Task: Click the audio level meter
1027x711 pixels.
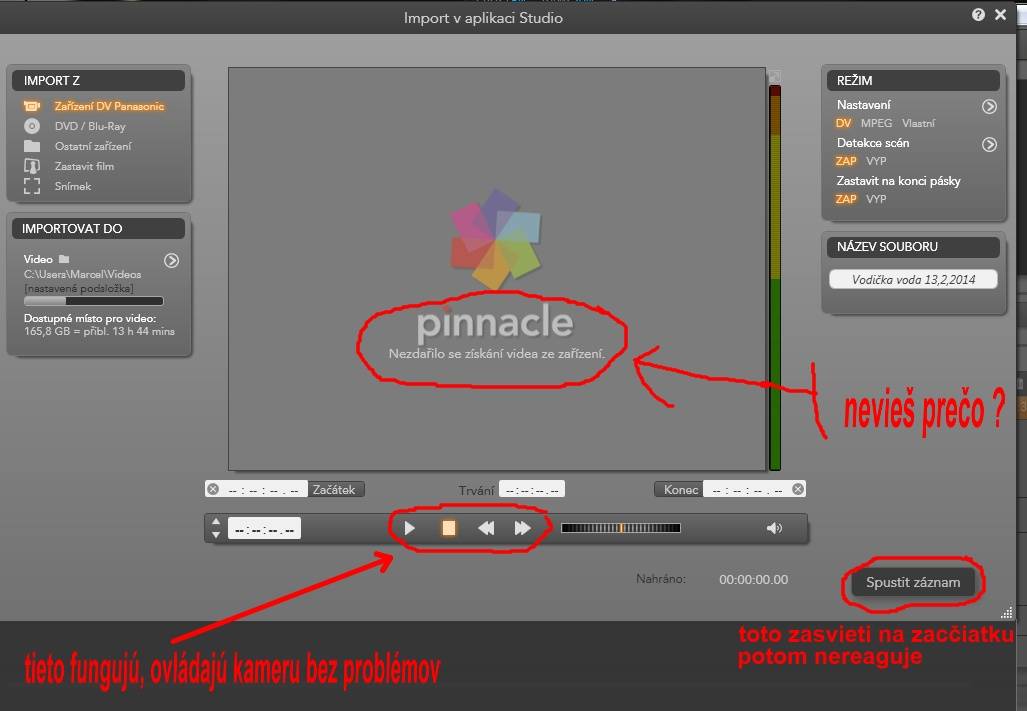Action: 775,278
